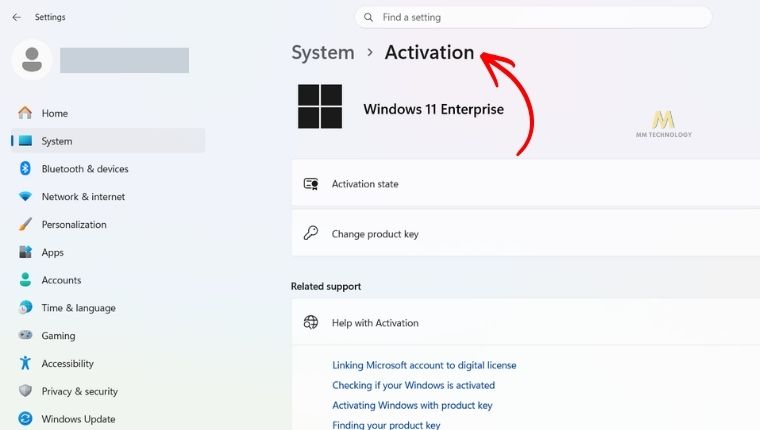Open Activating Windows with product key link
Screen dimensions: 760x430
(412, 405)
